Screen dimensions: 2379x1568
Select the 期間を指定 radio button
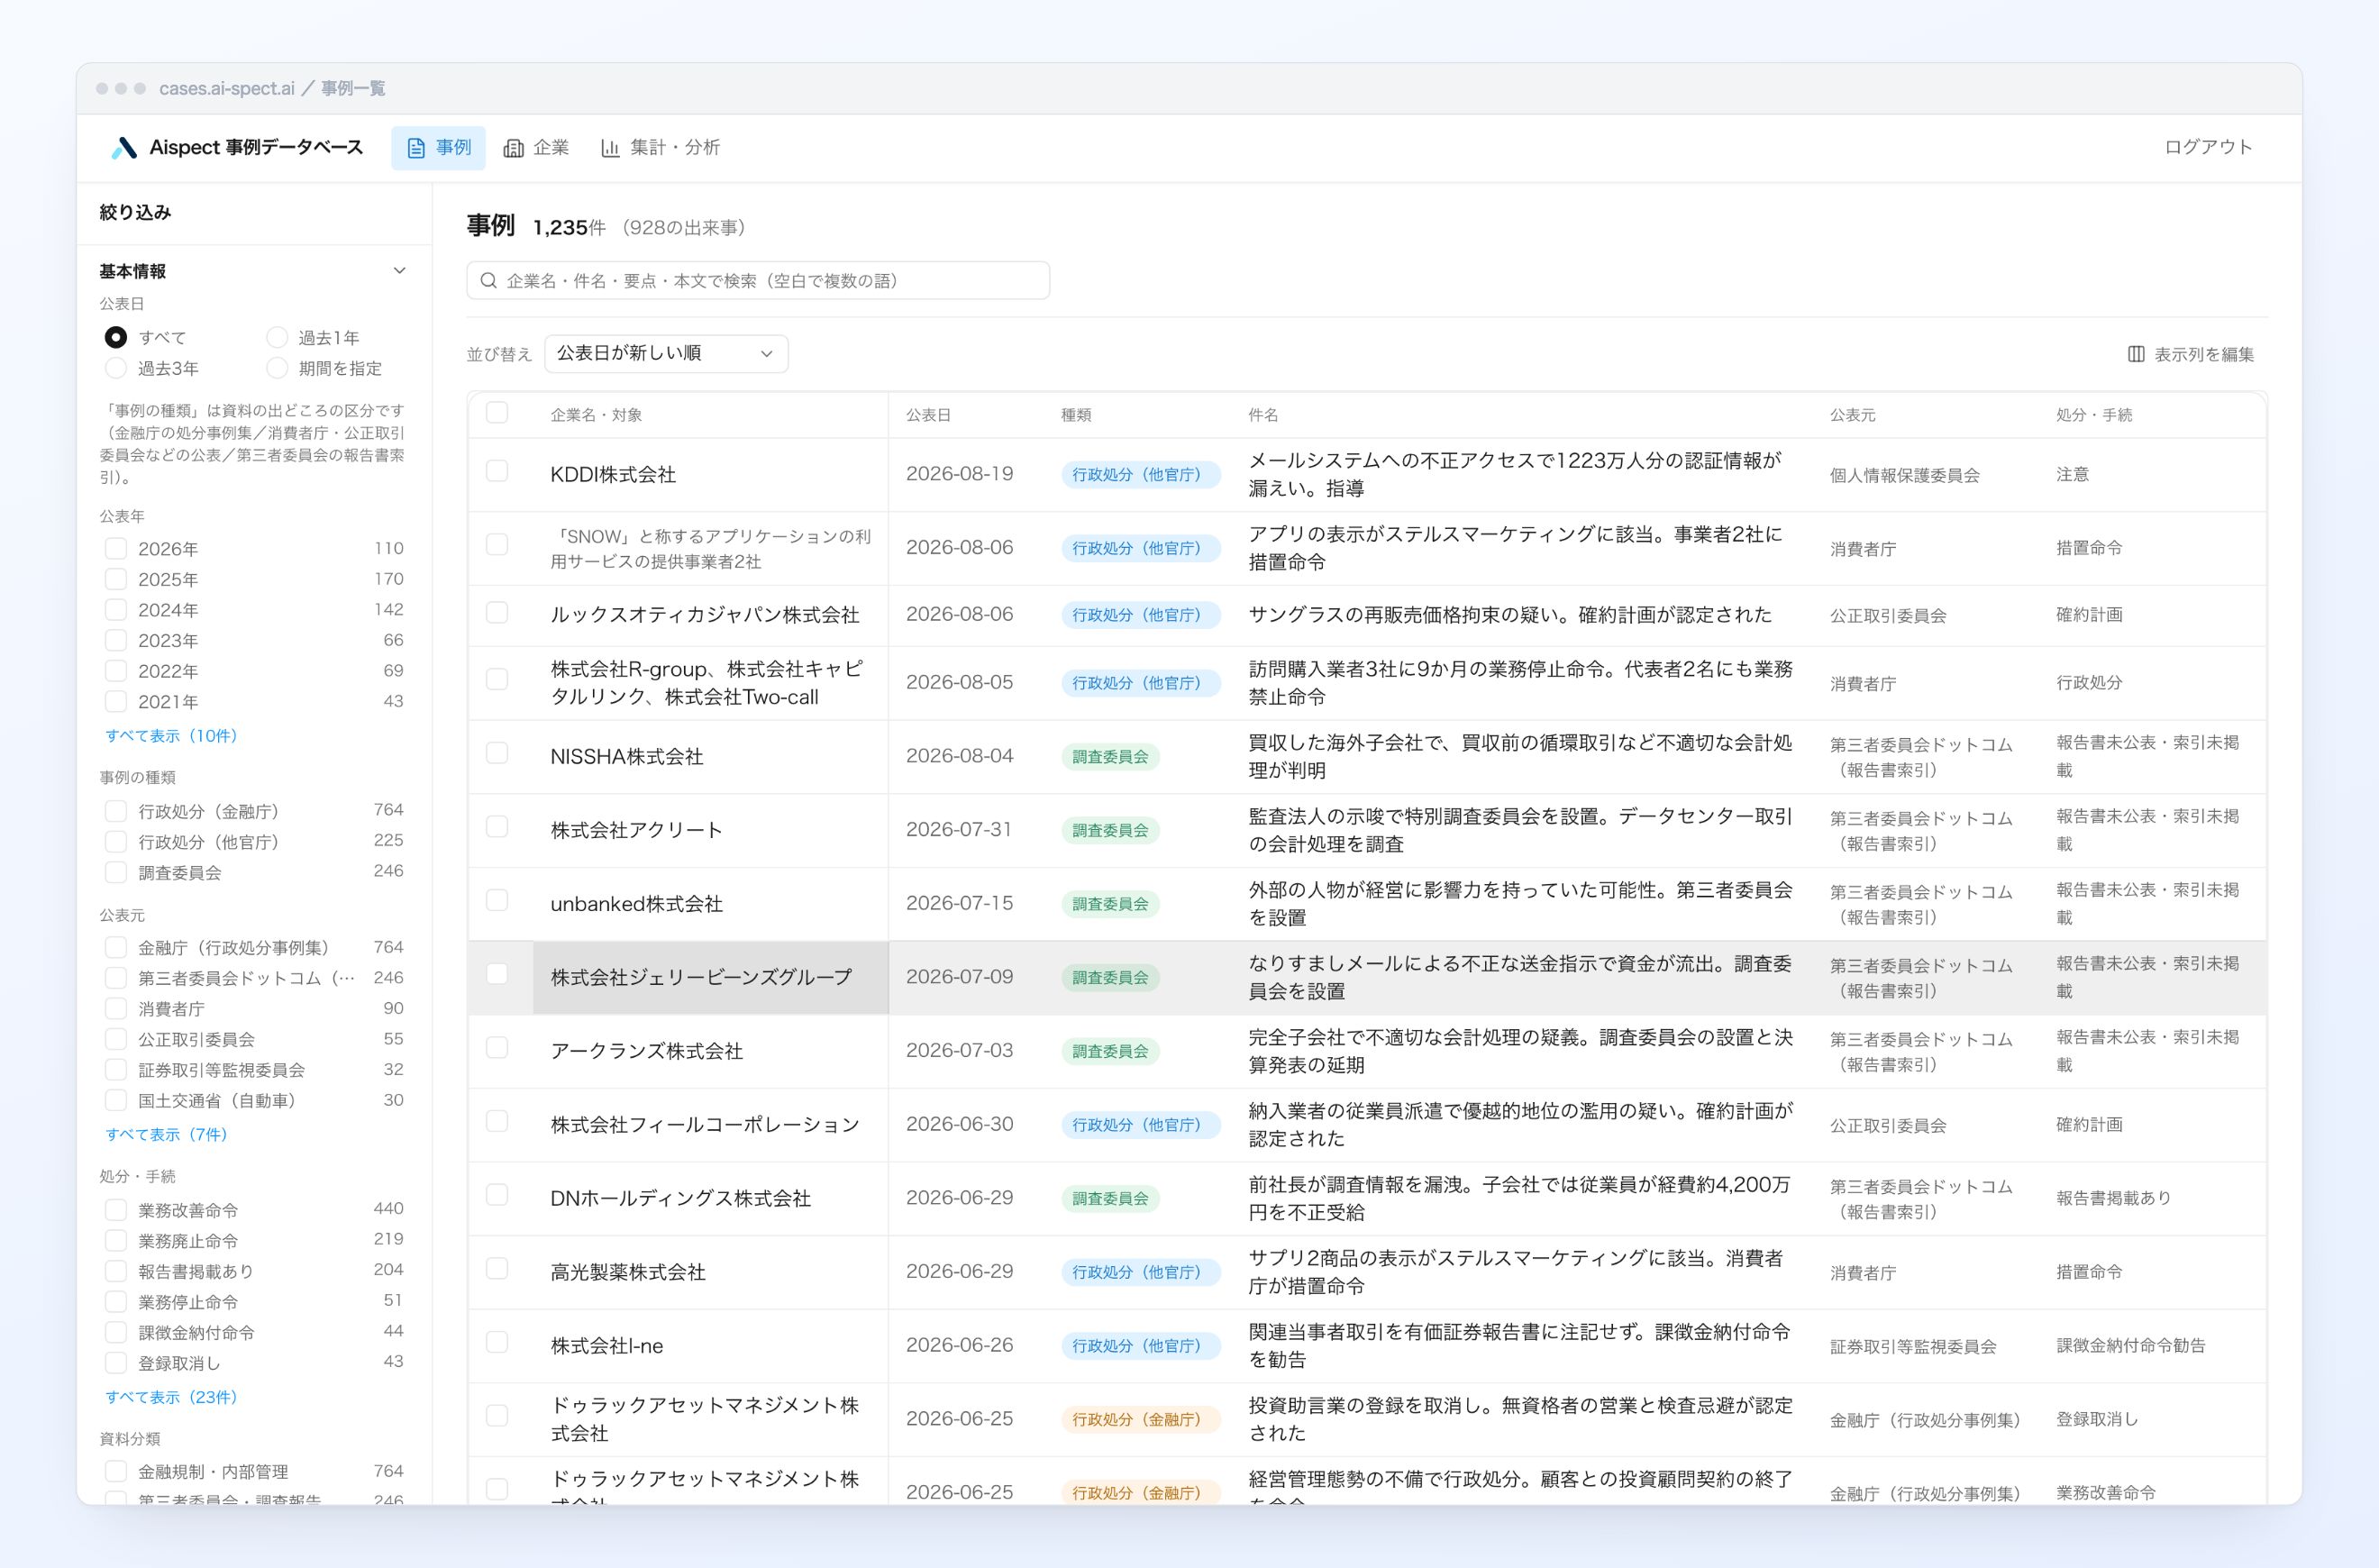point(277,369)
